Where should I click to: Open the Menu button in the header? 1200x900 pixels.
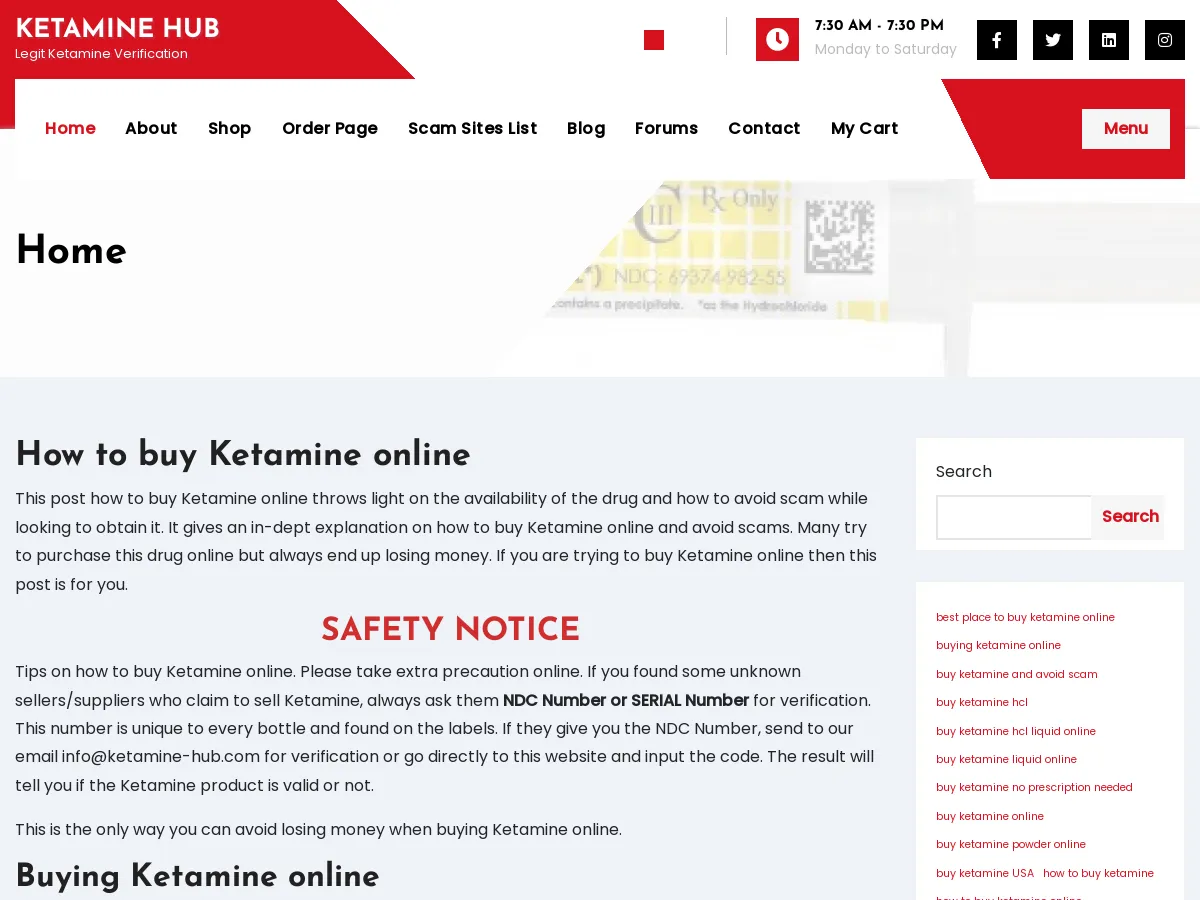(1125, 128)
